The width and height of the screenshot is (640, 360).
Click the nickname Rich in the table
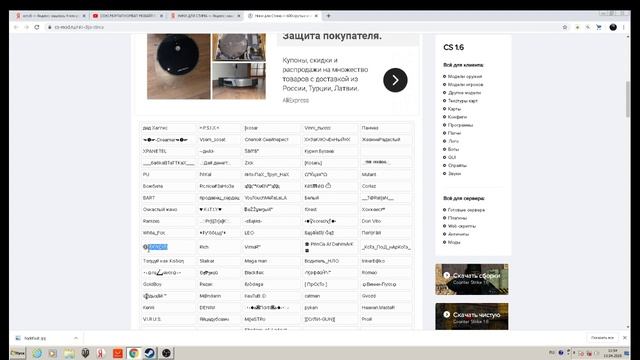(204, 247)
